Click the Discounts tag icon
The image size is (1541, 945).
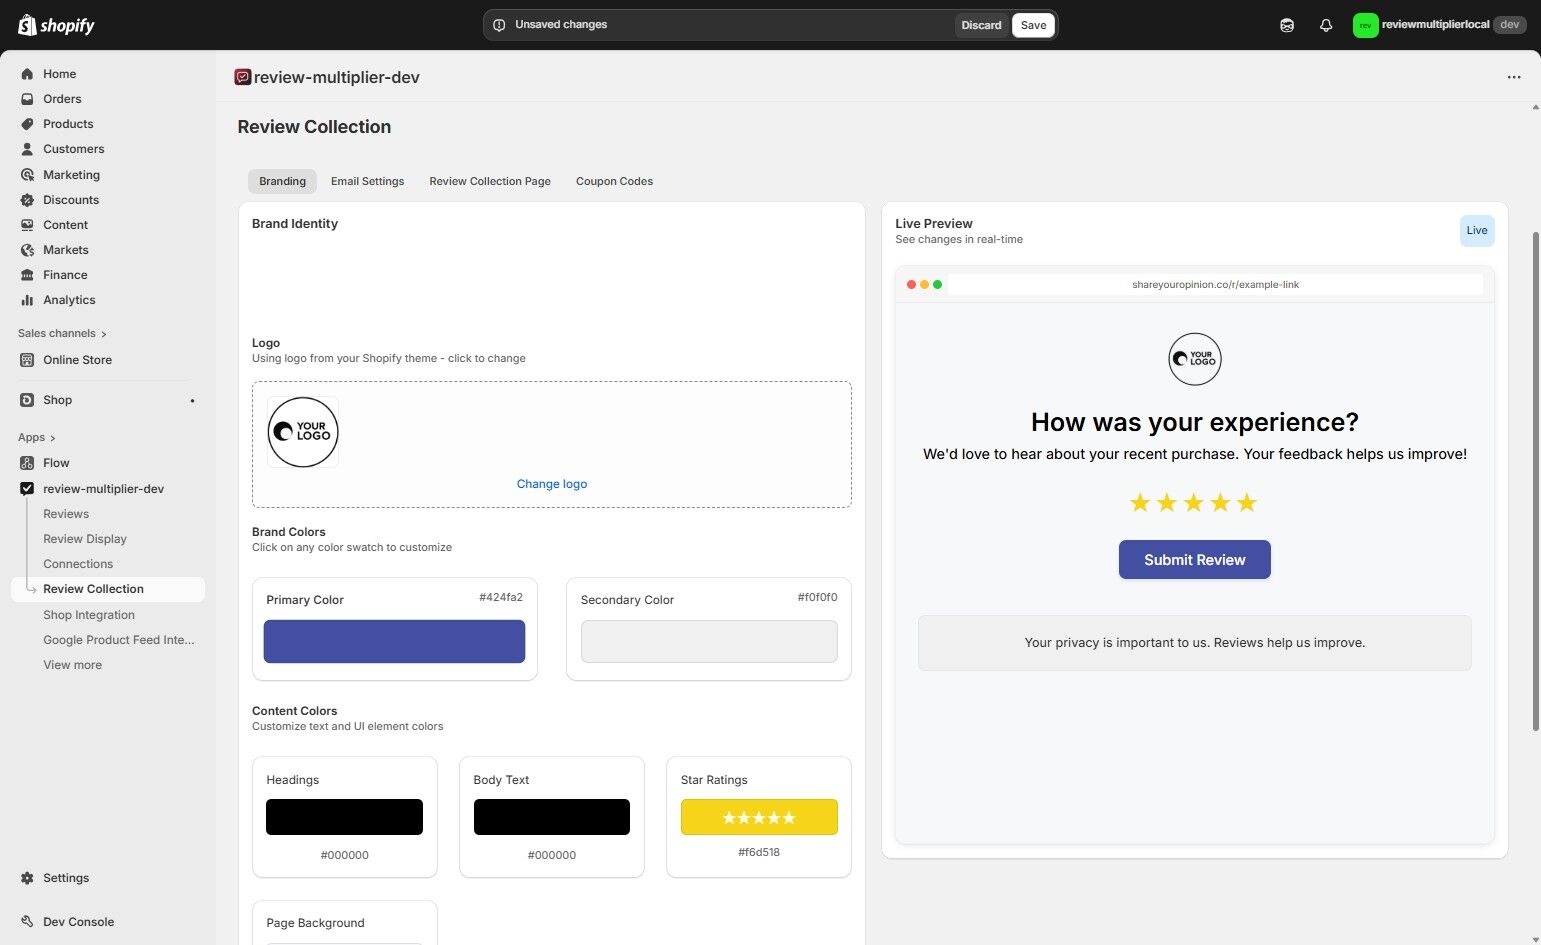click(x=28, y=199)
